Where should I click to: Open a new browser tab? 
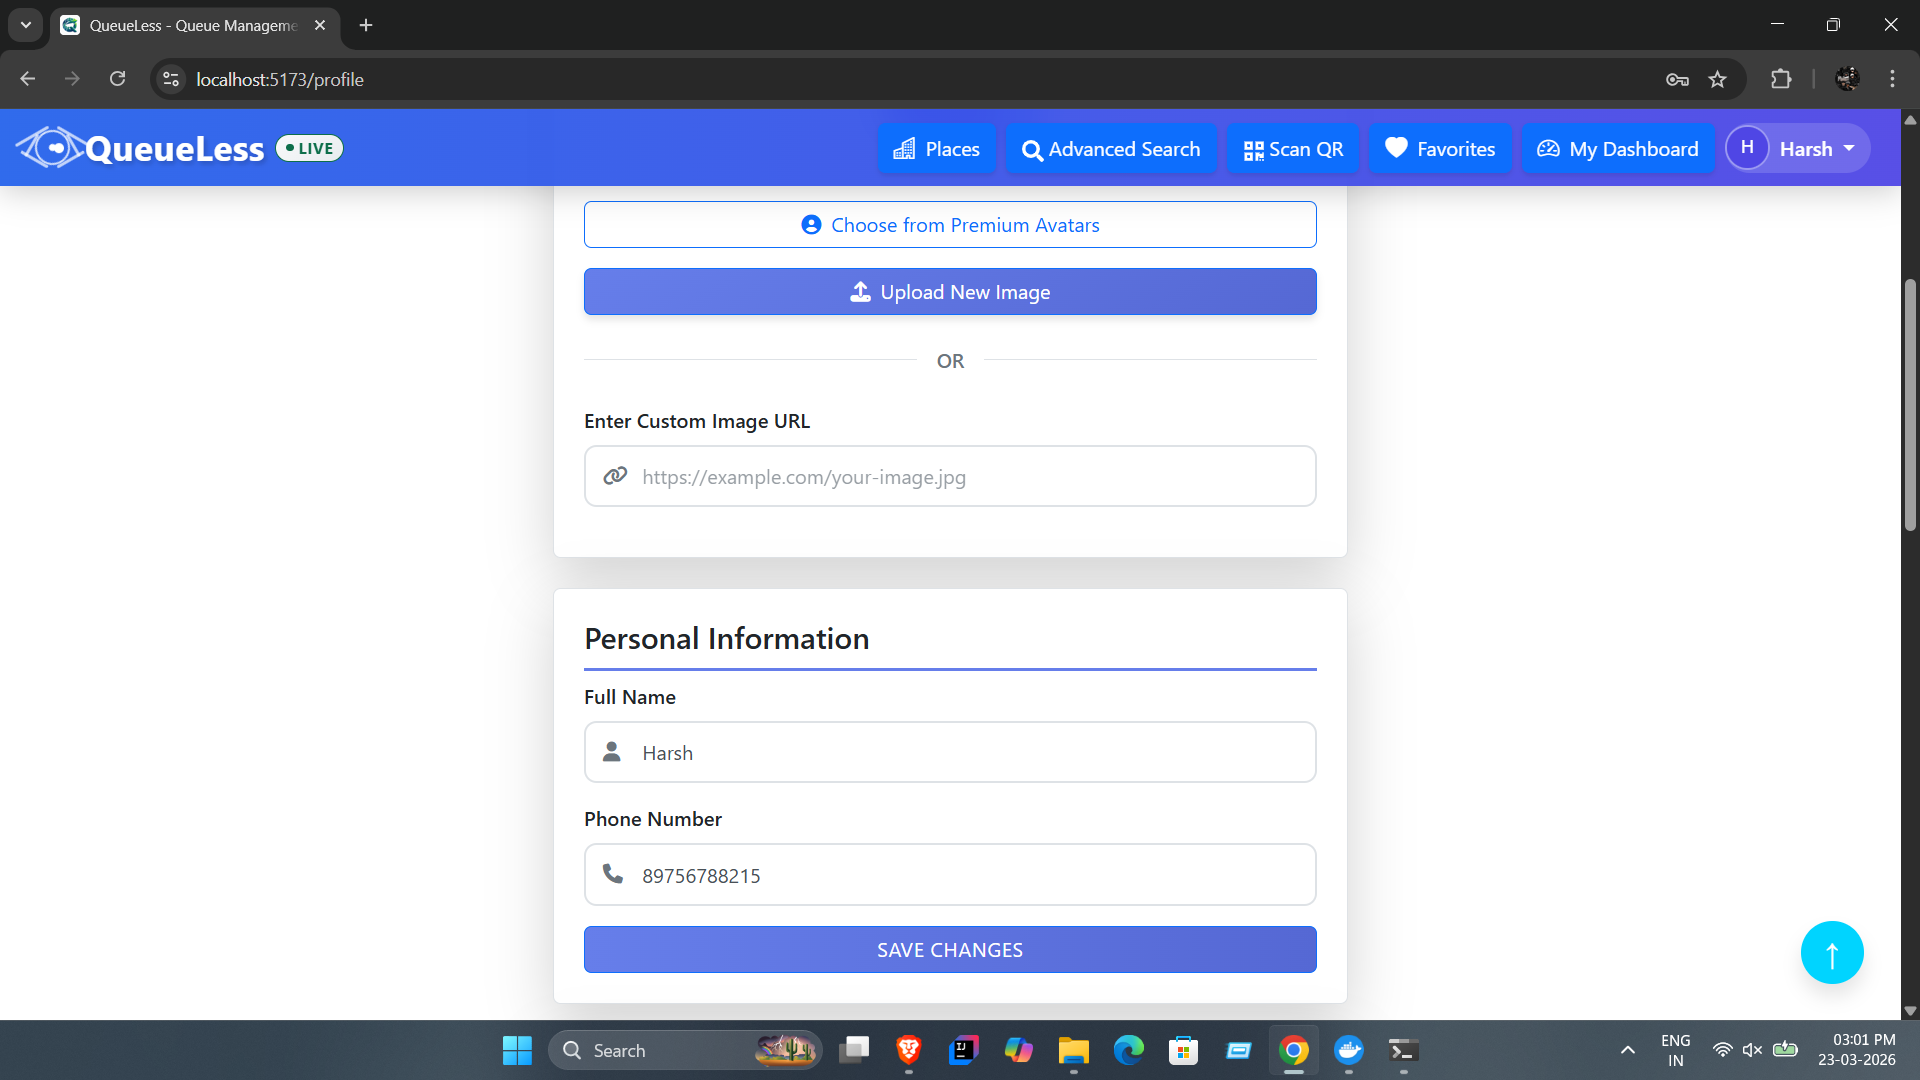click(366, 25)
